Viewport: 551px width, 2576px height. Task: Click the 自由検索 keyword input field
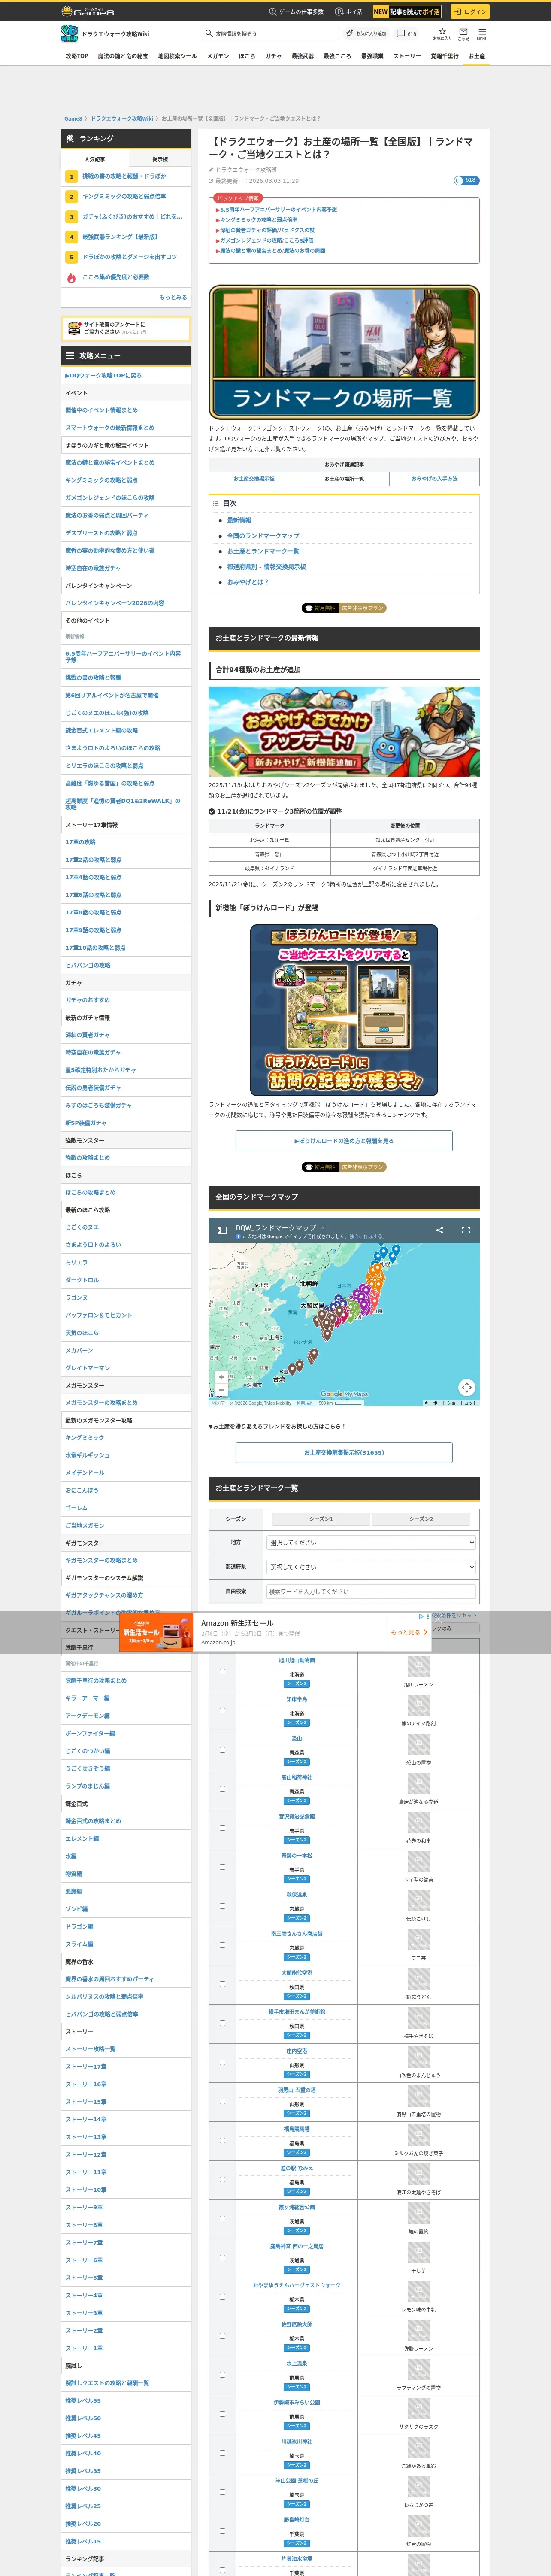371,1591
